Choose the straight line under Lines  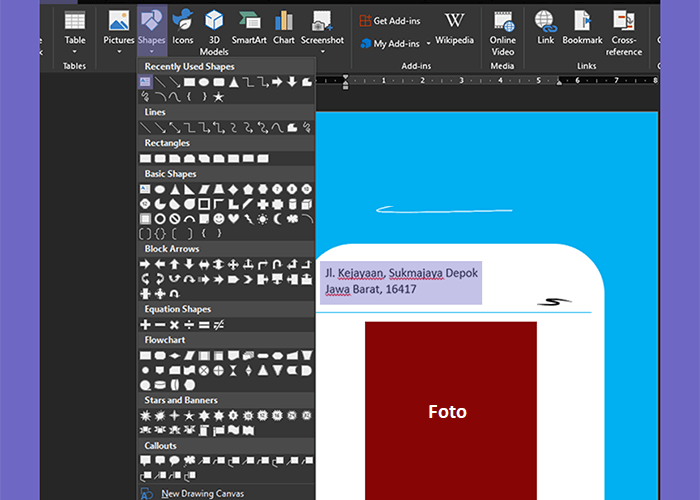(x=145, y=128)
